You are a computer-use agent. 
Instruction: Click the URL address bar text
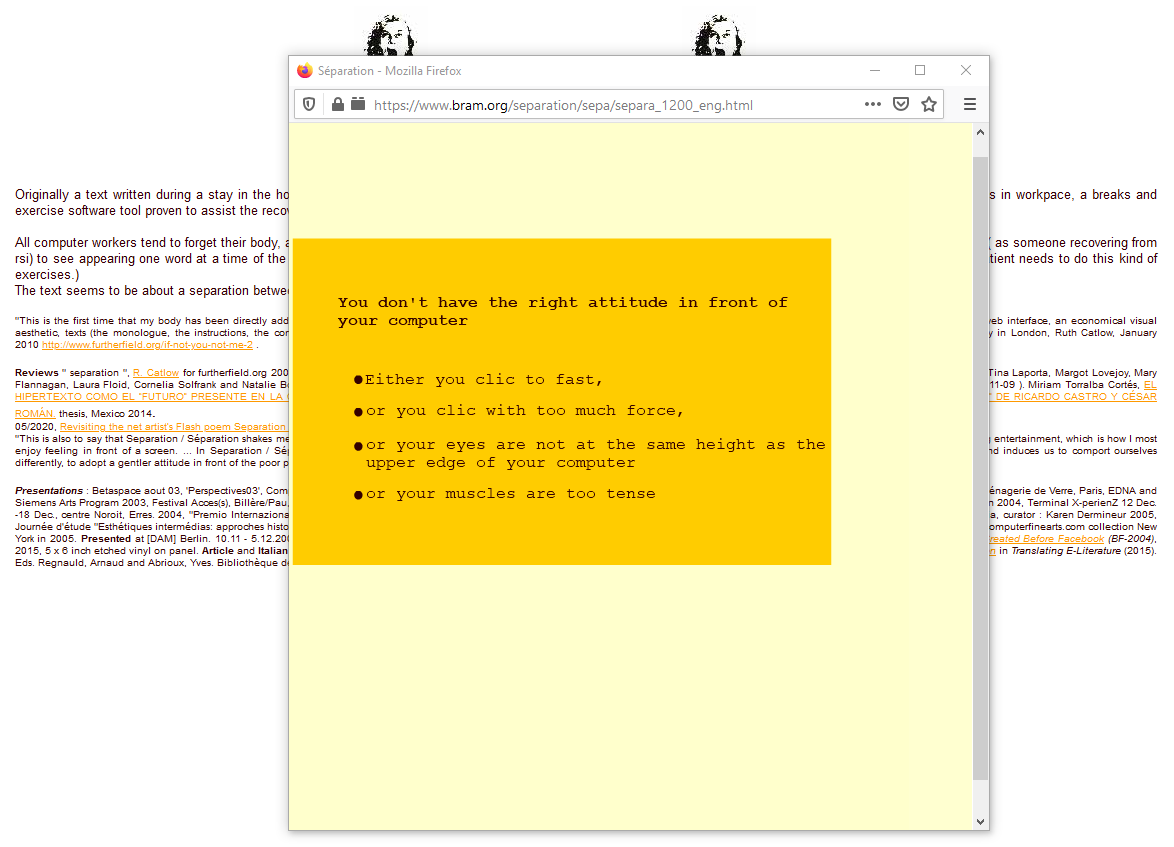(563, 105)
